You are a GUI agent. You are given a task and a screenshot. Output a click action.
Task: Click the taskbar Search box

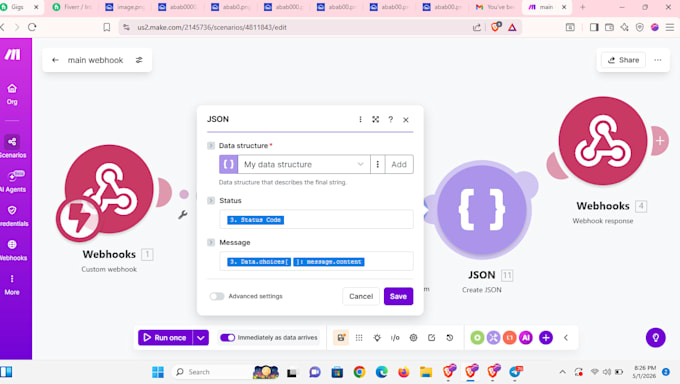pos(212,372)
